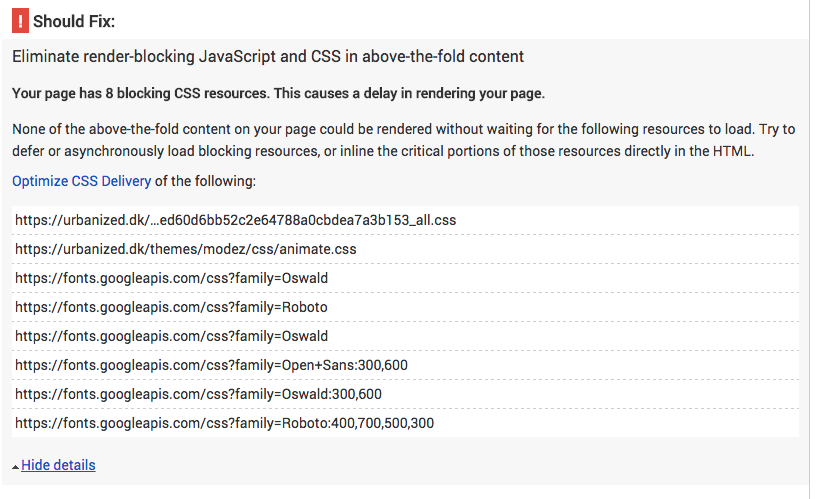820x499 pixels.
Task: Select the Oswald:300,600 font URL row
Action: tap(198, 394)
